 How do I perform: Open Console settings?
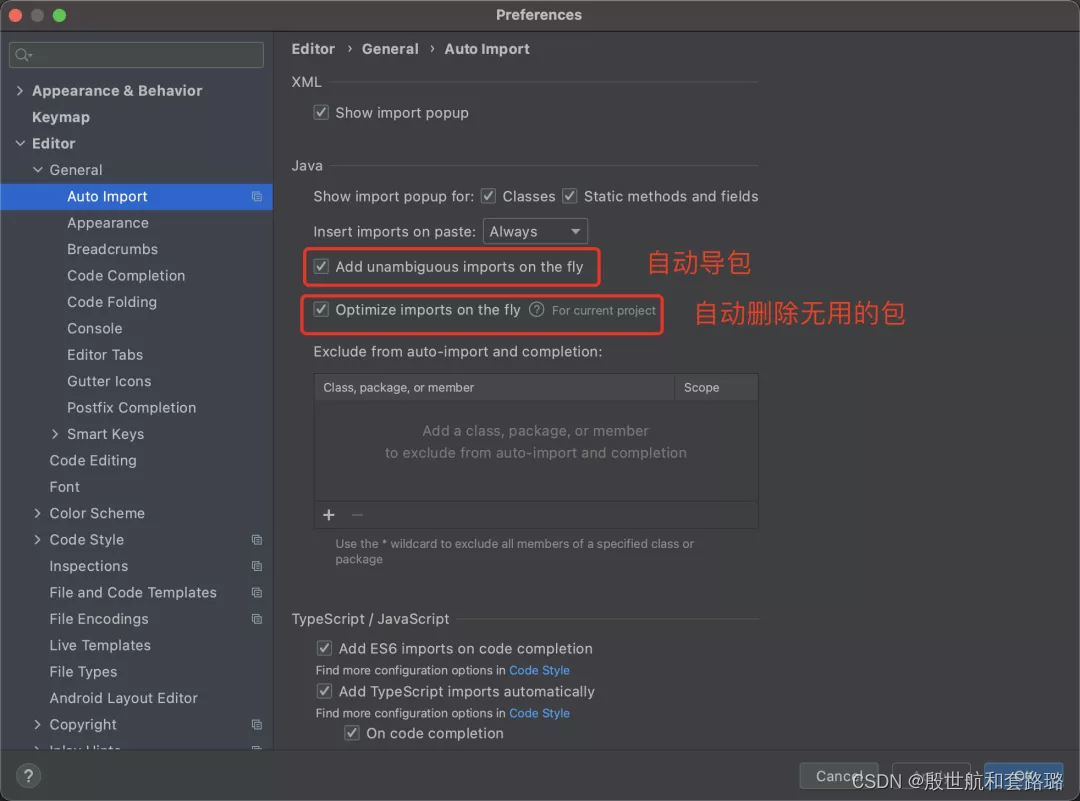94,329
